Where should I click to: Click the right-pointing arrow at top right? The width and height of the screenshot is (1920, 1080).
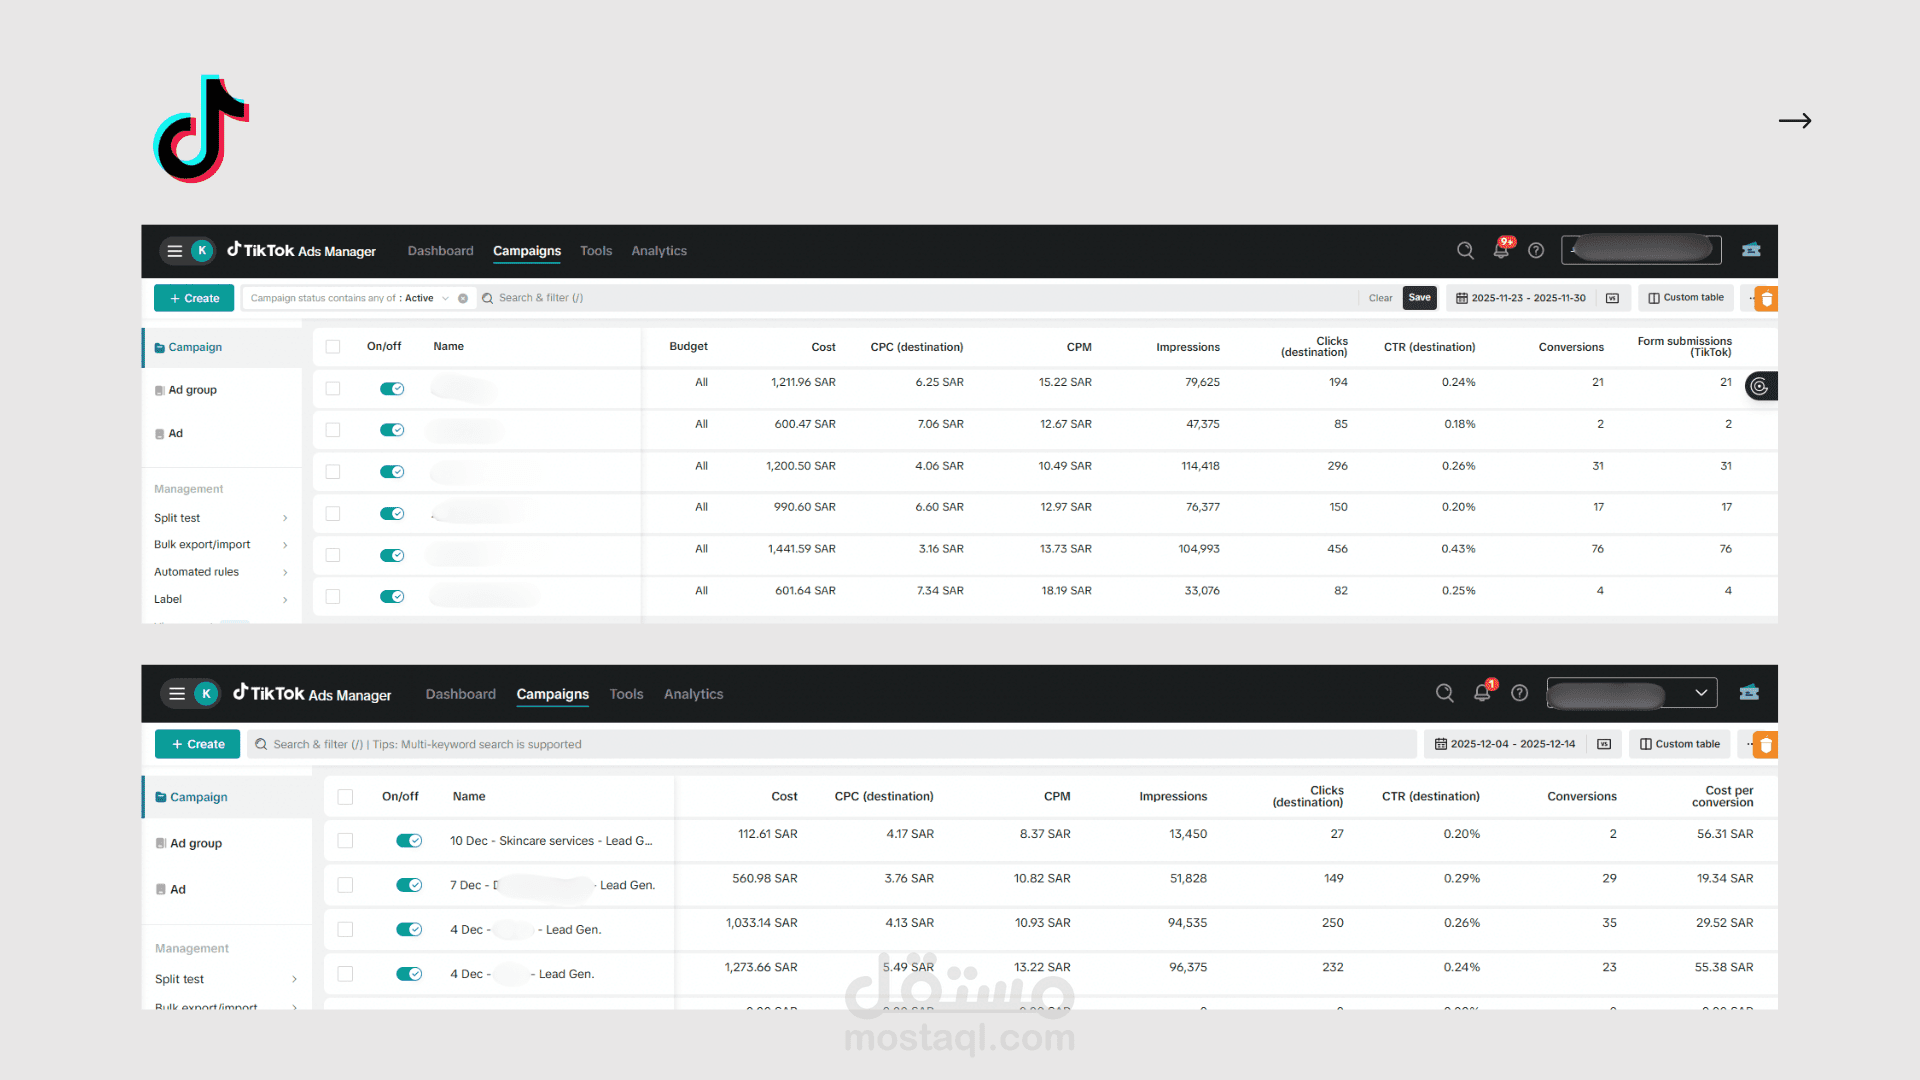pos(1795,121)
